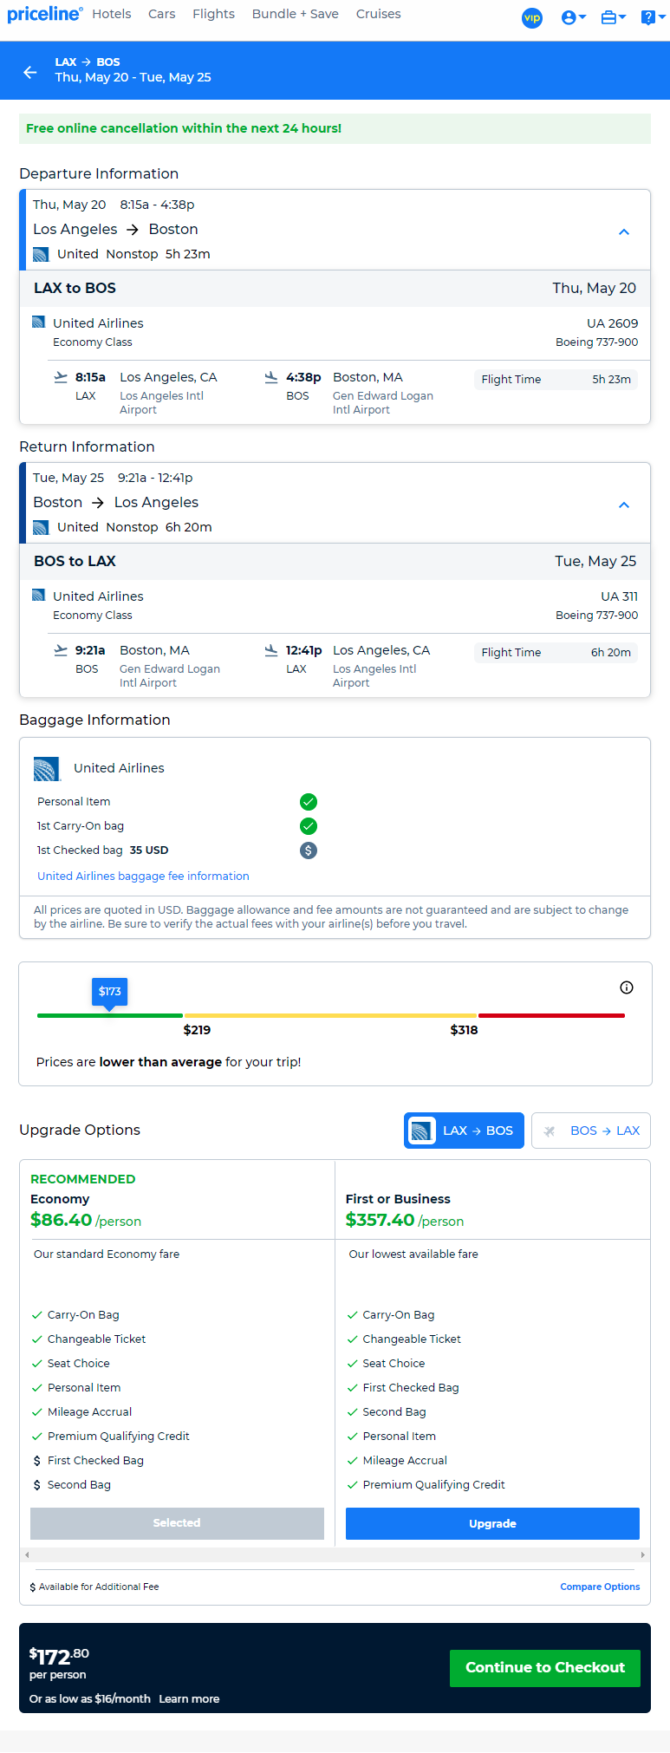Click the $173 price marker
This screenshot has height=1753, width=670.
pyautogui.click(x=110, y=992)
